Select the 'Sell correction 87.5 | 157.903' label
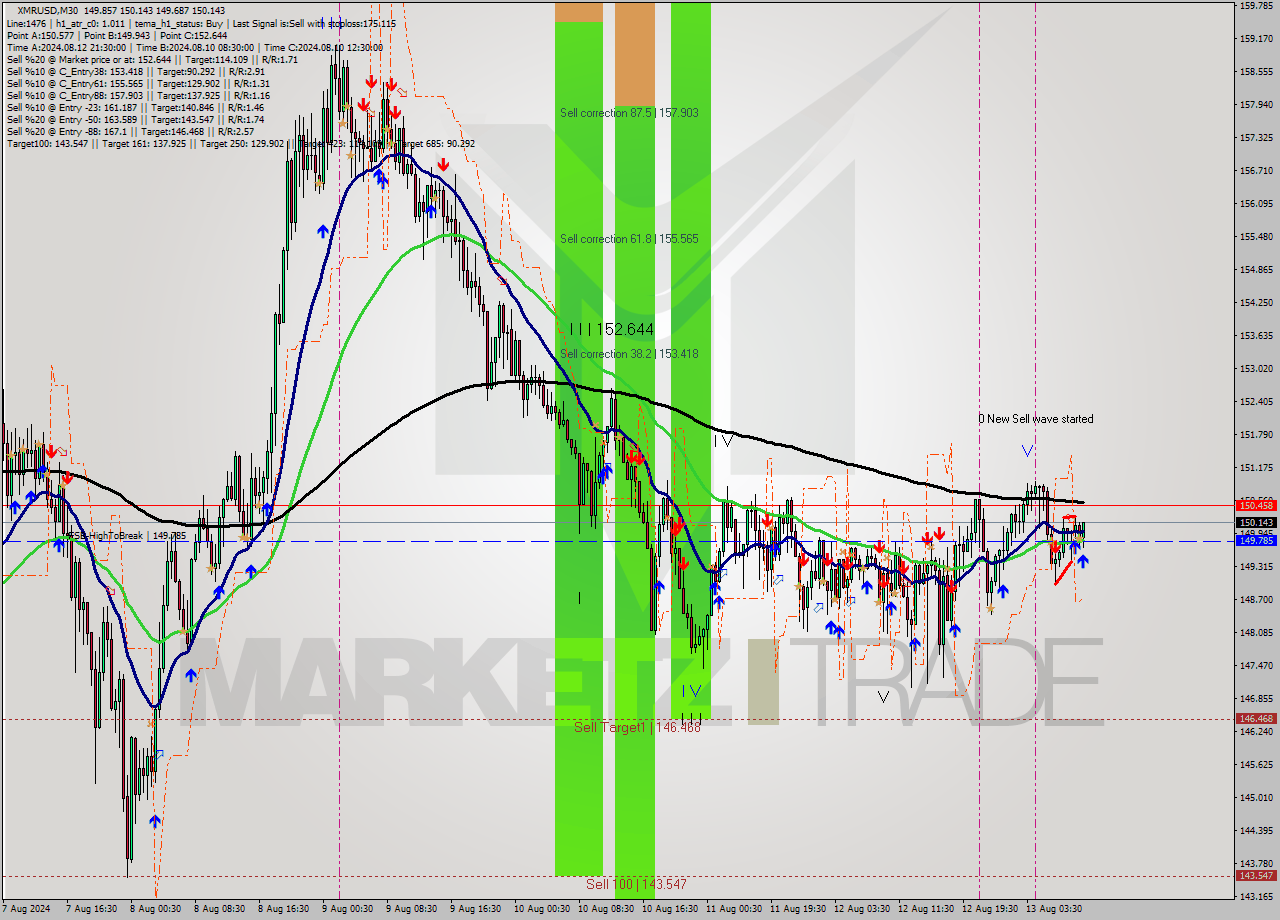The width and height of the screenshot is (1280, 920). pyautogui.click(x=629, y=113)
